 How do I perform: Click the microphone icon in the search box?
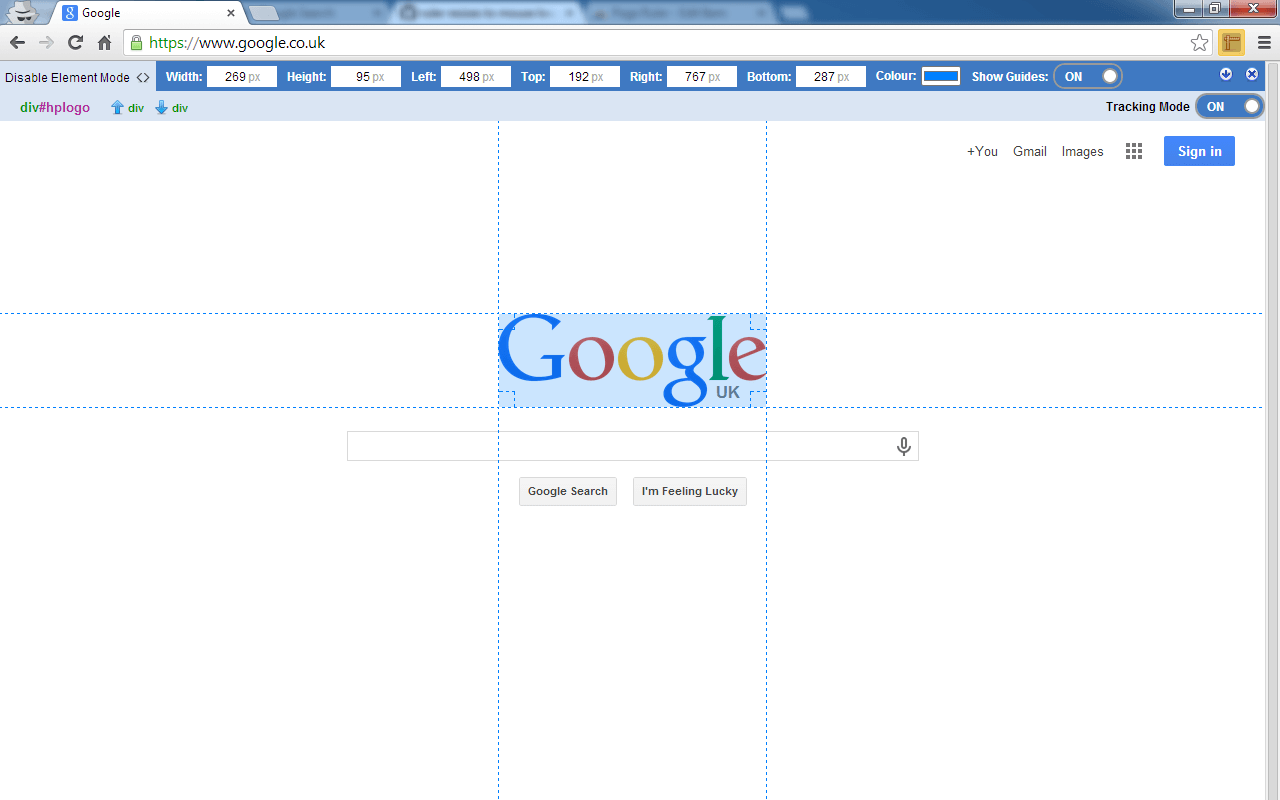(903, 446)
